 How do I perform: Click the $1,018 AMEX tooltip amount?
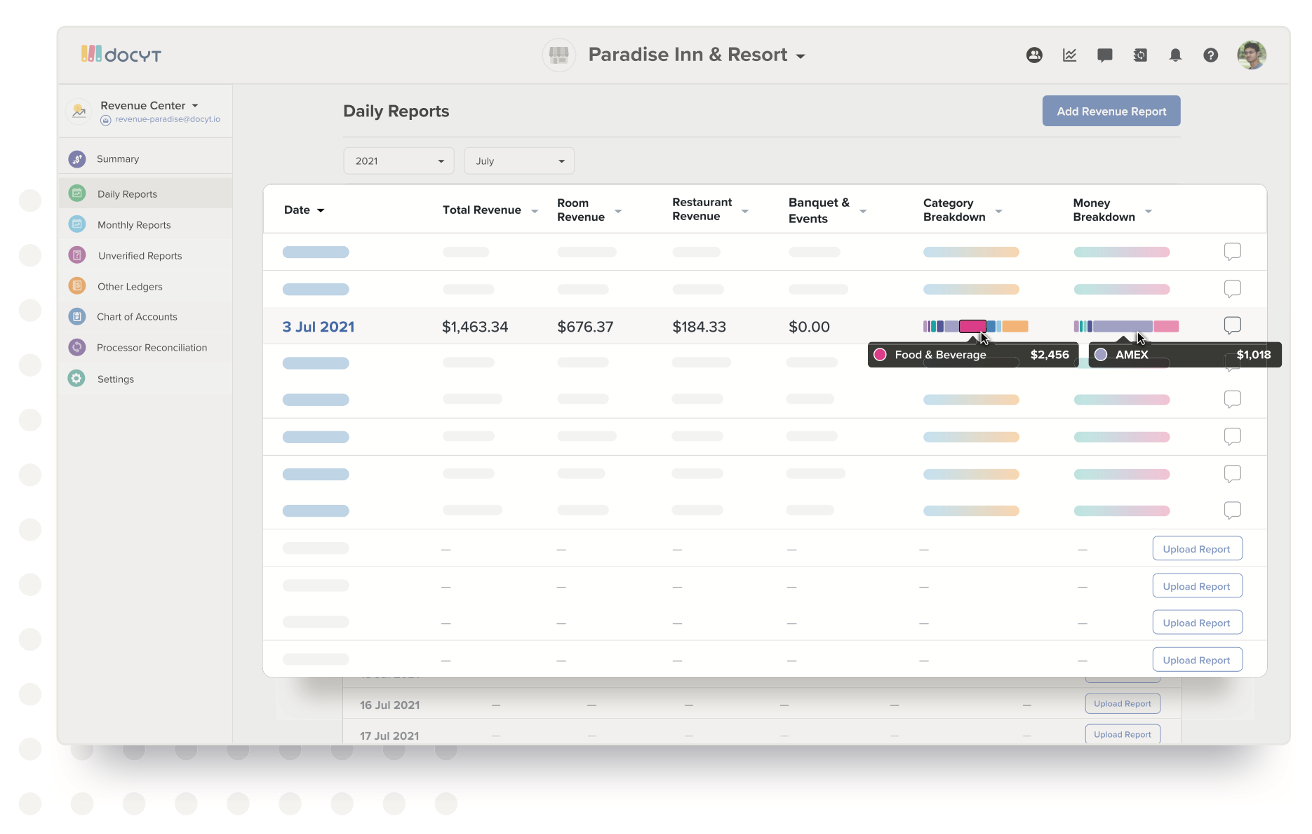[x=1254, y=355]
